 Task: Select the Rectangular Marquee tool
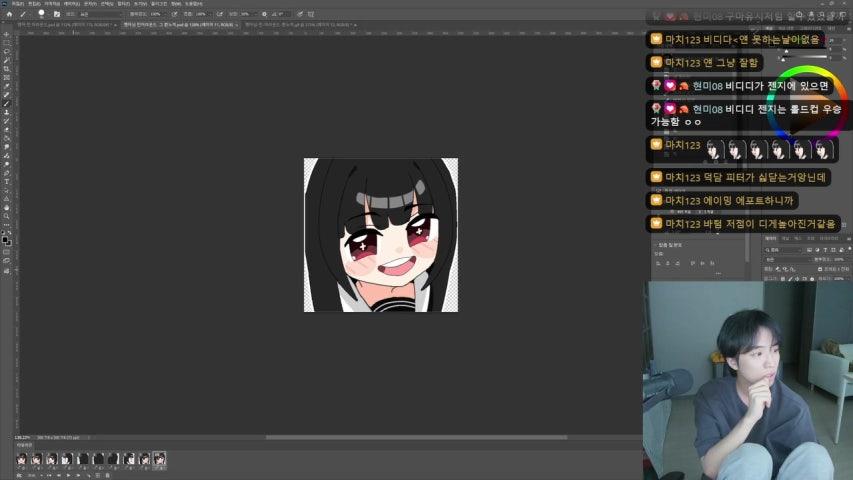point(7,42)
